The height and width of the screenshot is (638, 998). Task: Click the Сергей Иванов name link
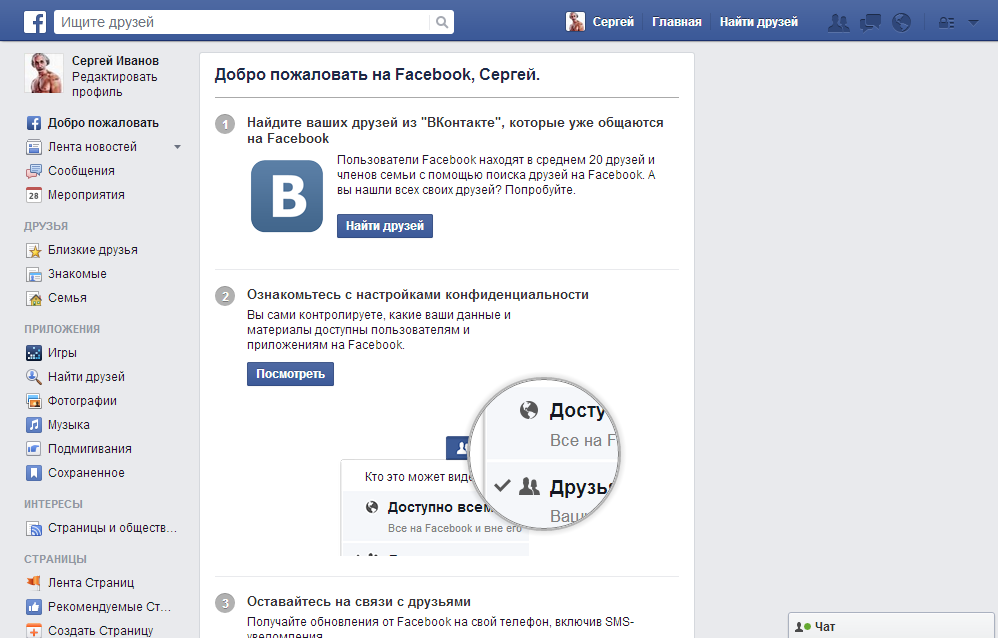[x=115, y=61]
